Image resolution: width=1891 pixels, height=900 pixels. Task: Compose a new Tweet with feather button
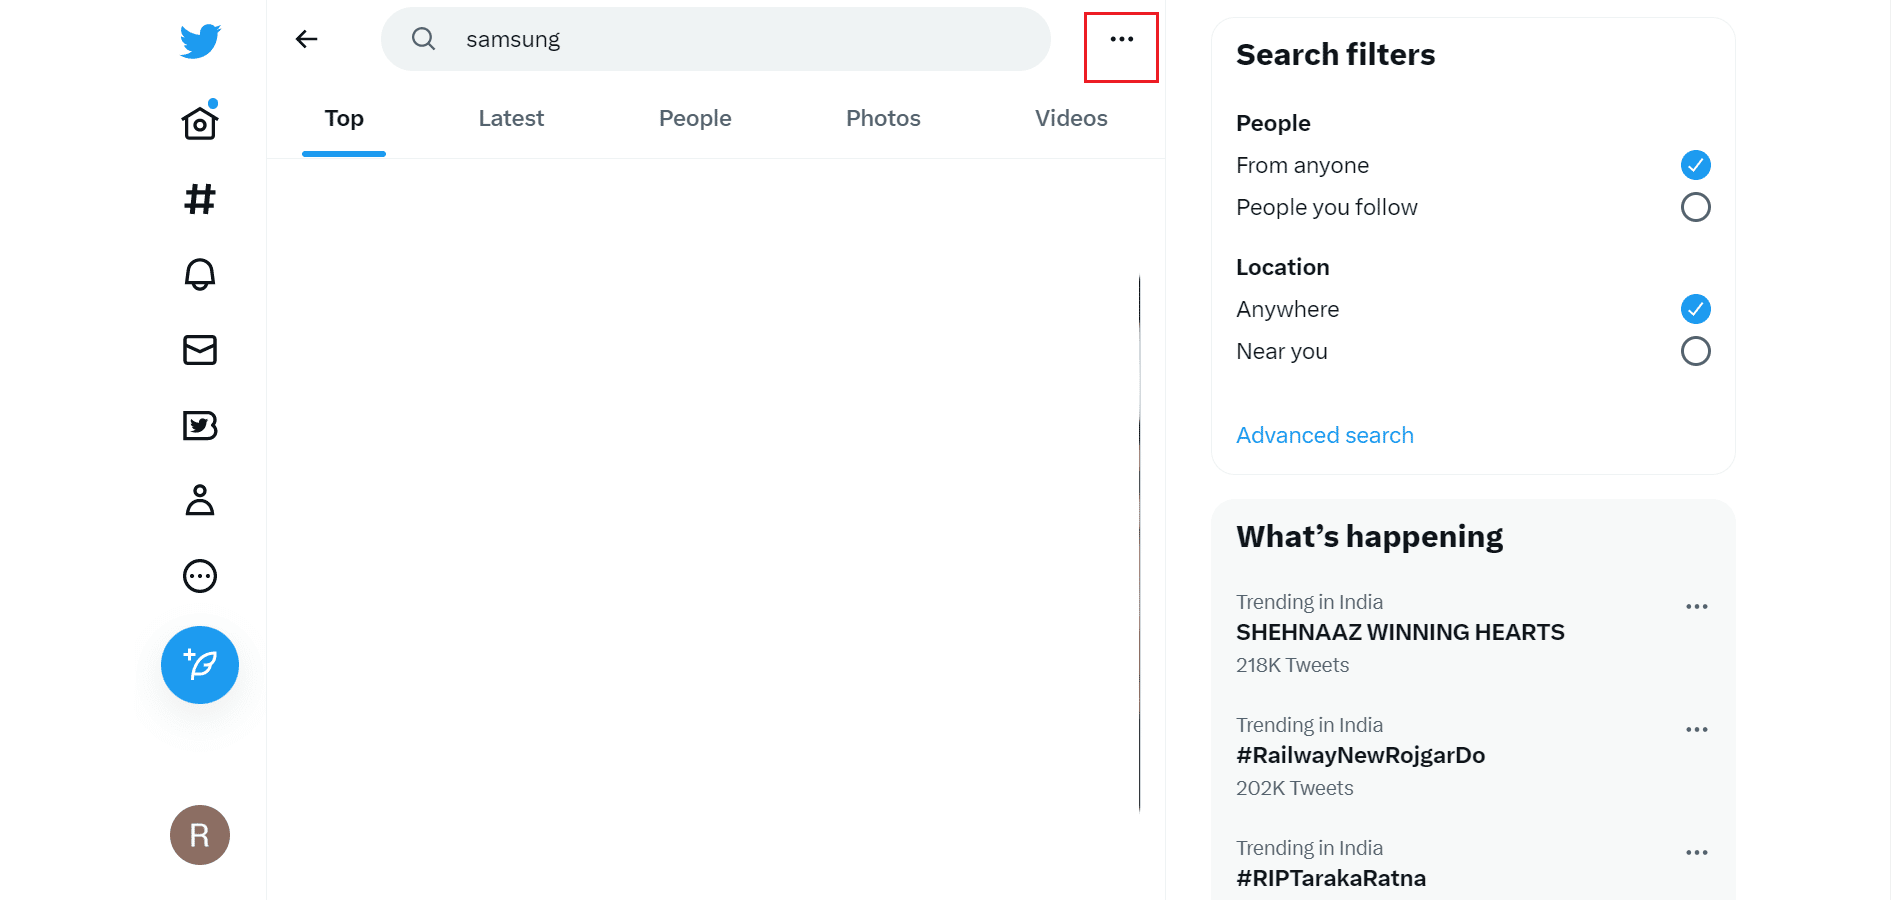click(x=200, y=665)
